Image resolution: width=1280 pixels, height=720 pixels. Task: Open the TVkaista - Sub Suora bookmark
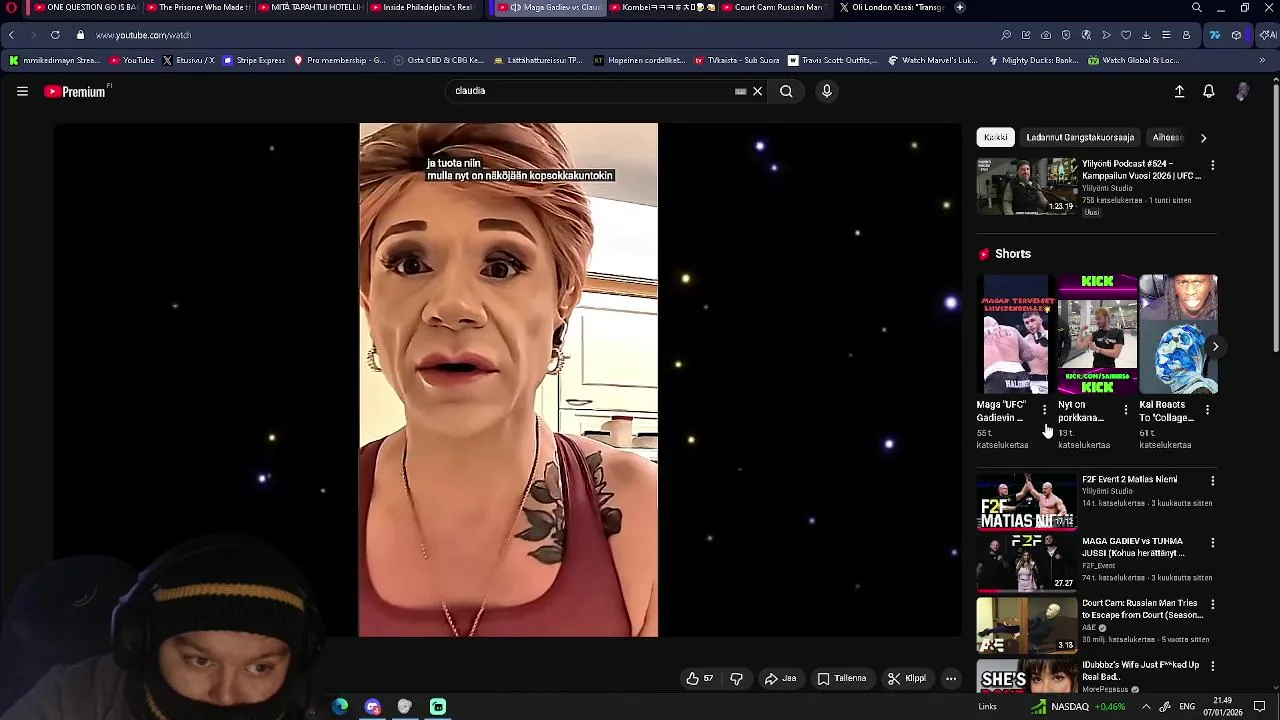(x=736, y=60)
